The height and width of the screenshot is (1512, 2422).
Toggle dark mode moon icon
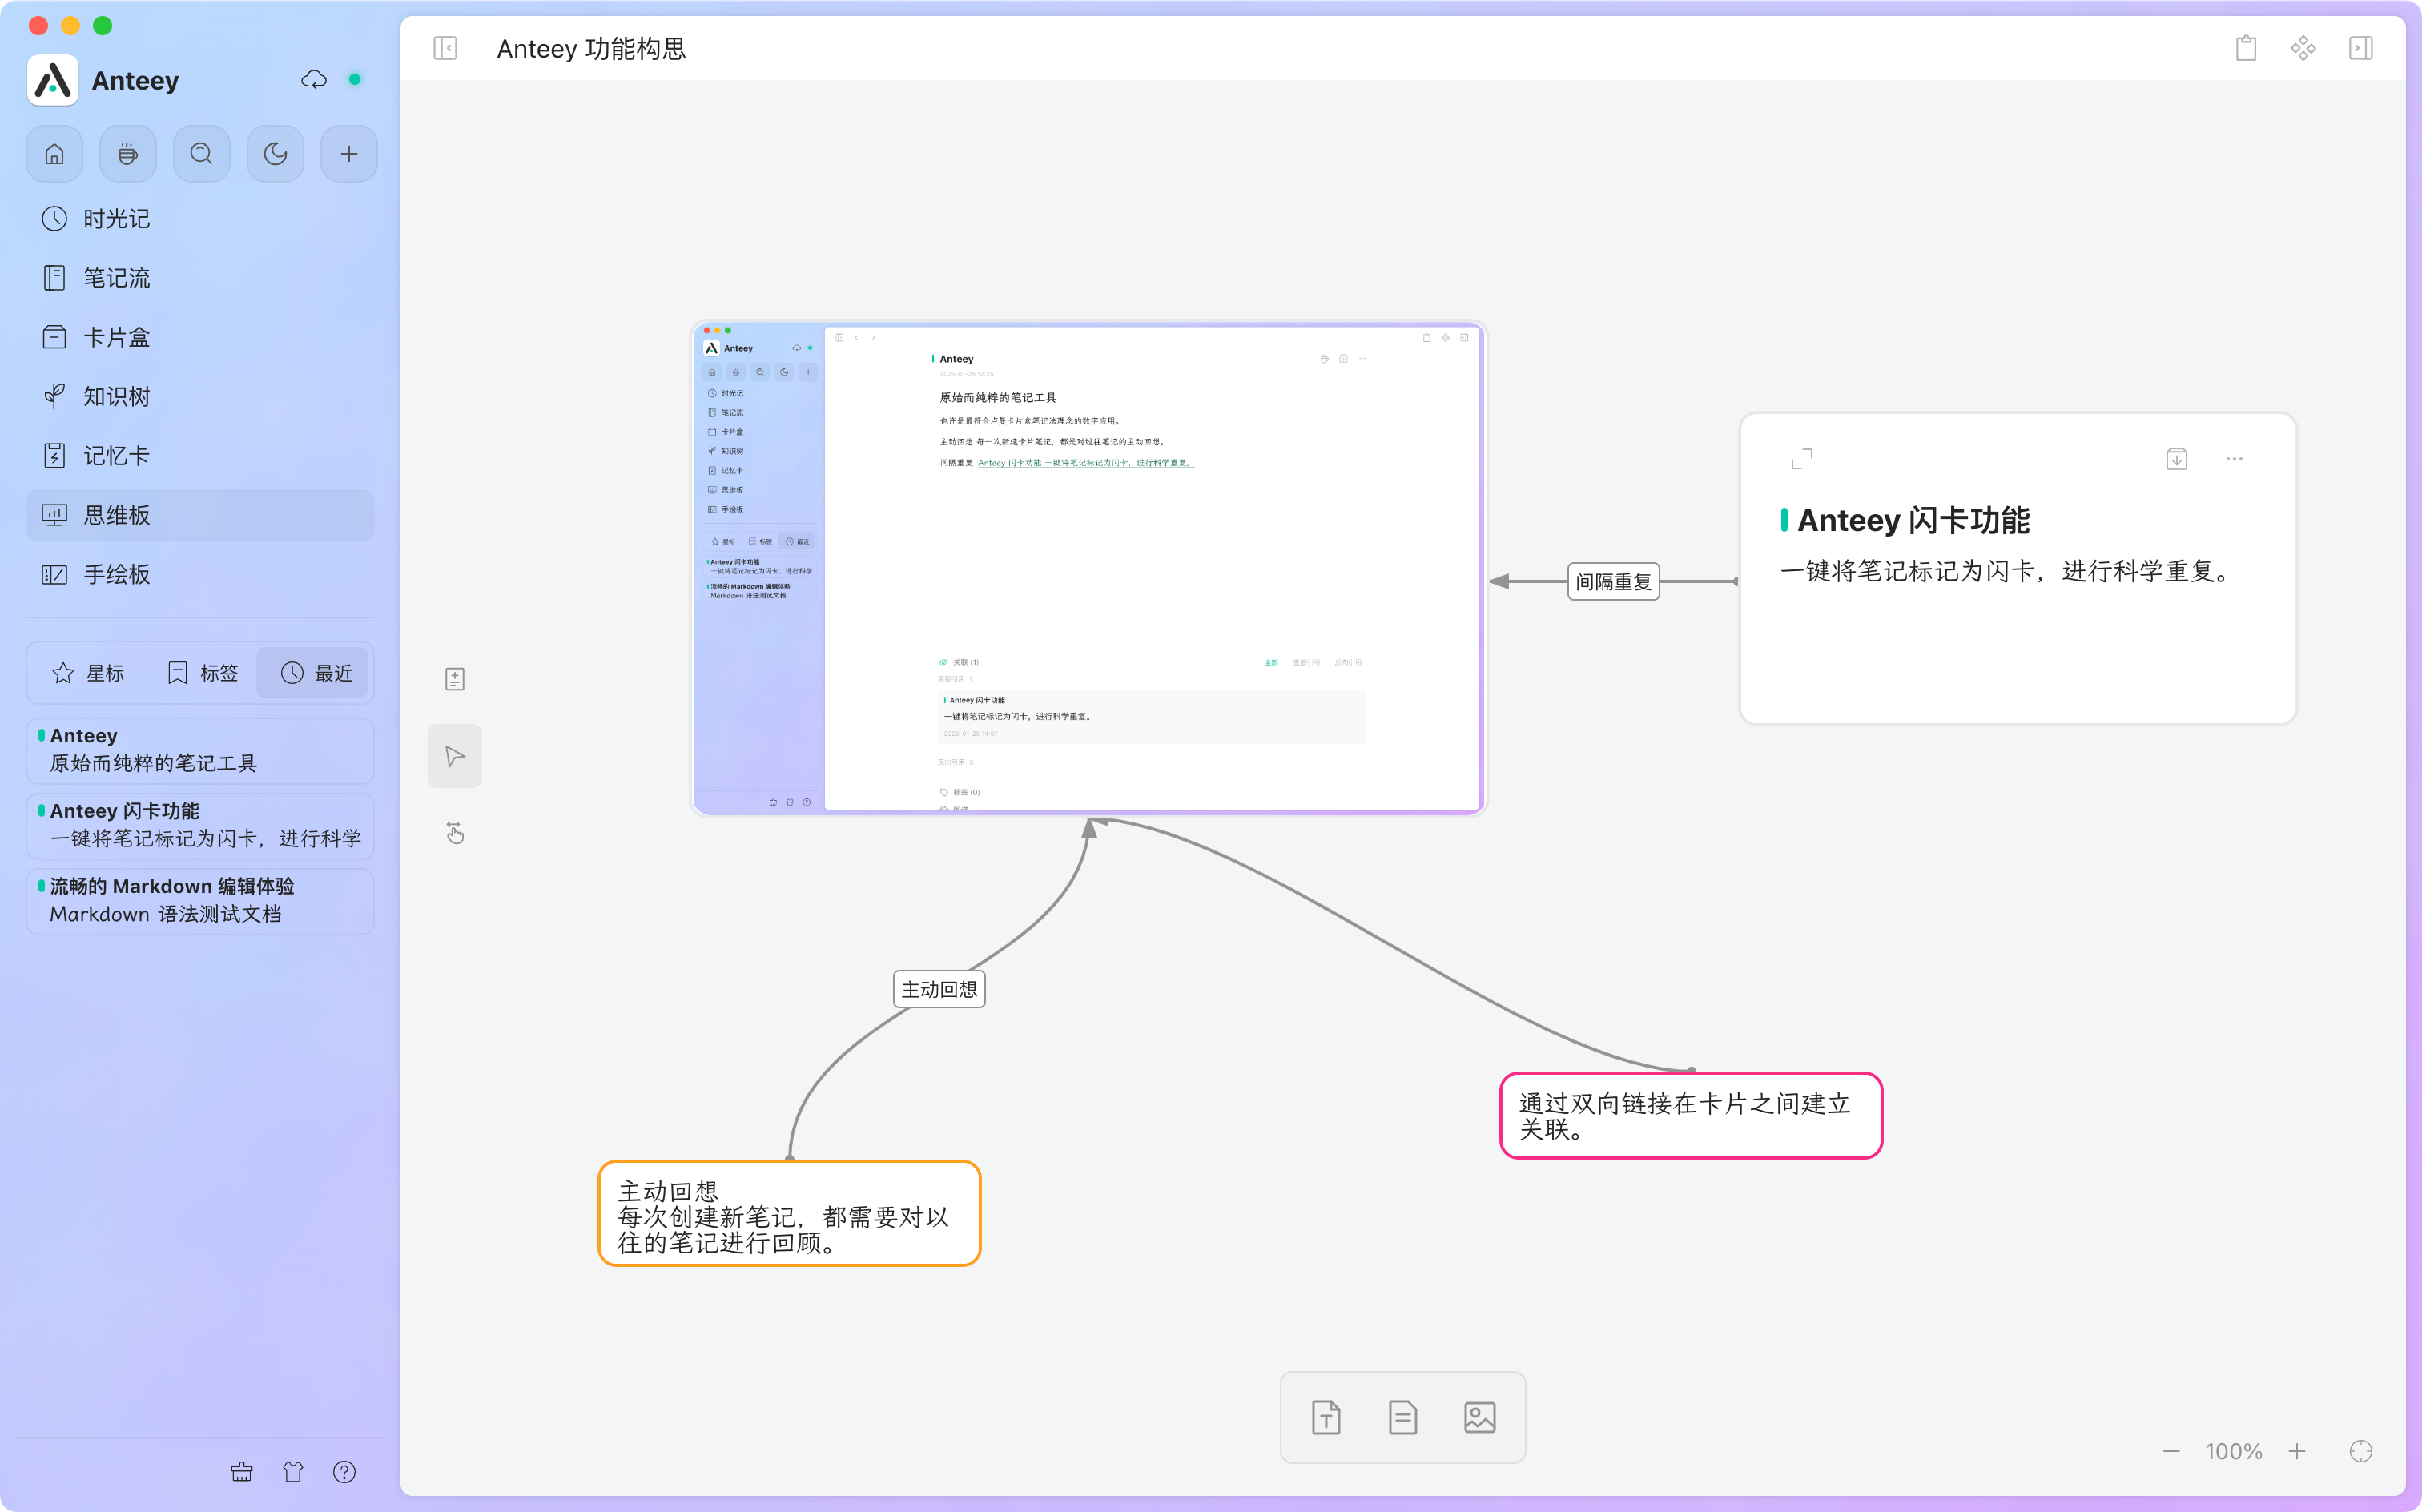(x=275, y=154)
